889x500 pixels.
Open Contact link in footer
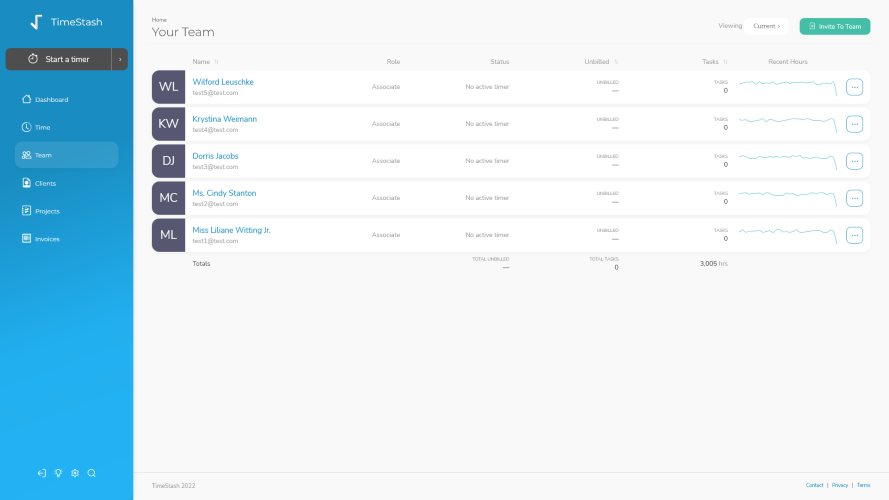[814, 485]
